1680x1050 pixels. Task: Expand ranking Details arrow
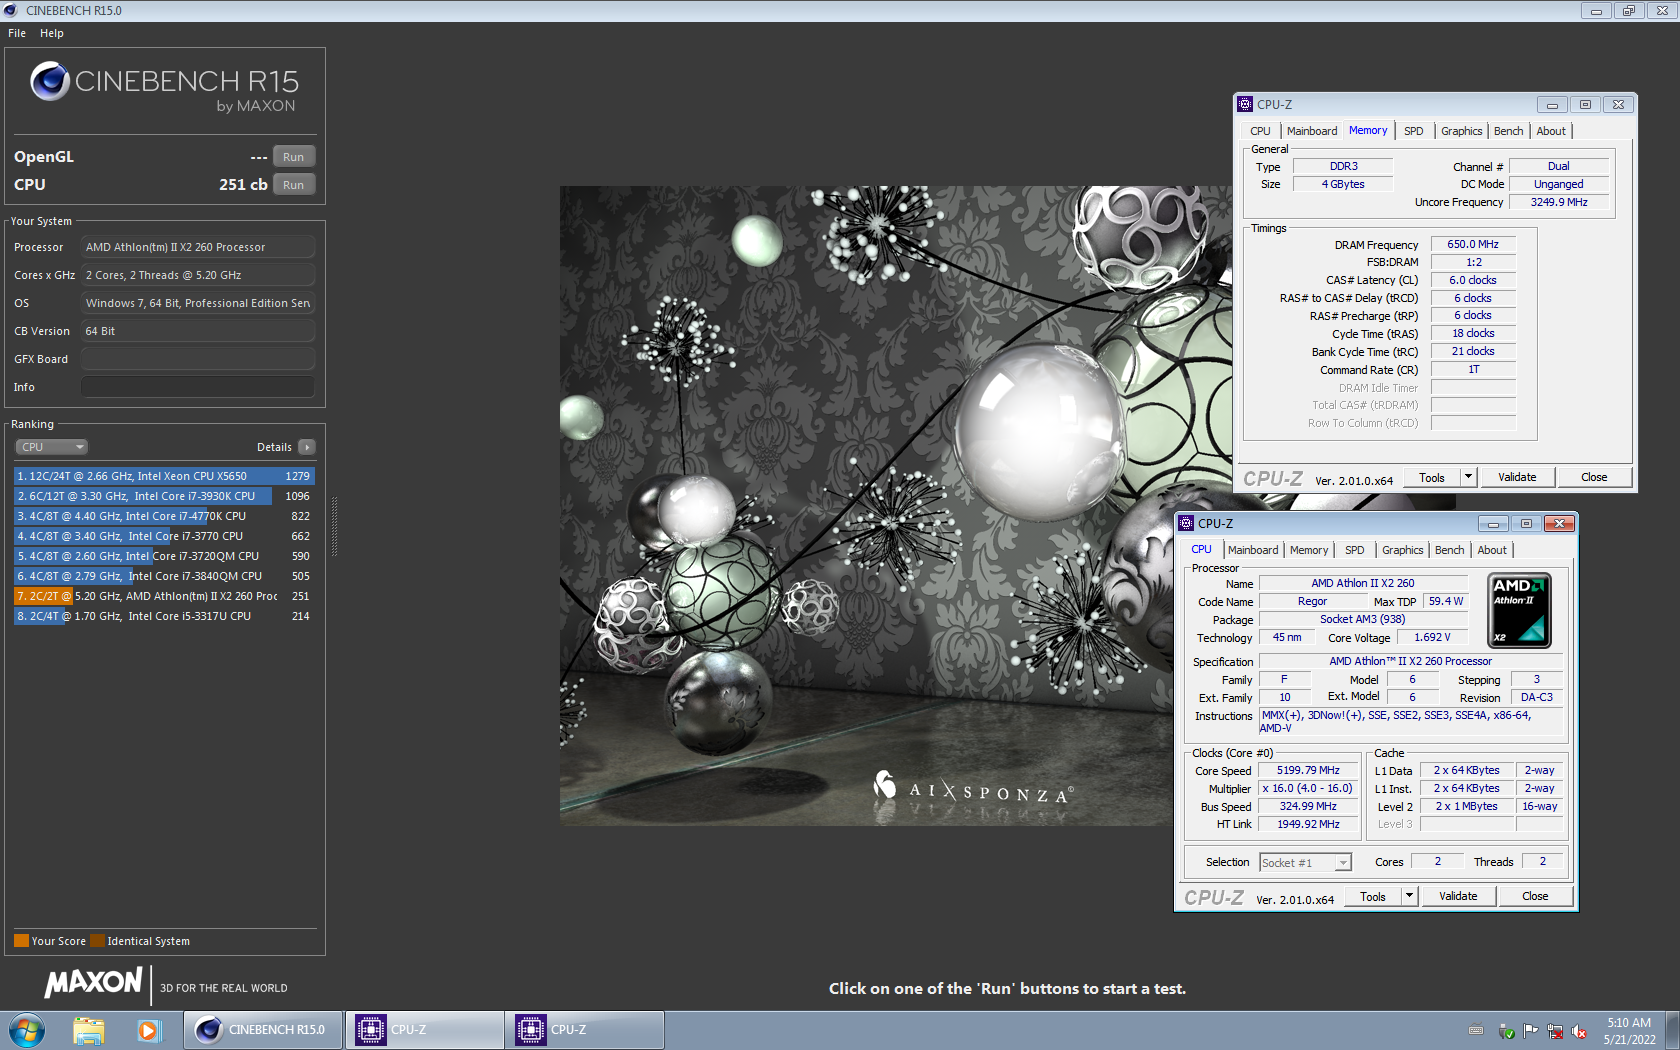[x=307, y=447]
